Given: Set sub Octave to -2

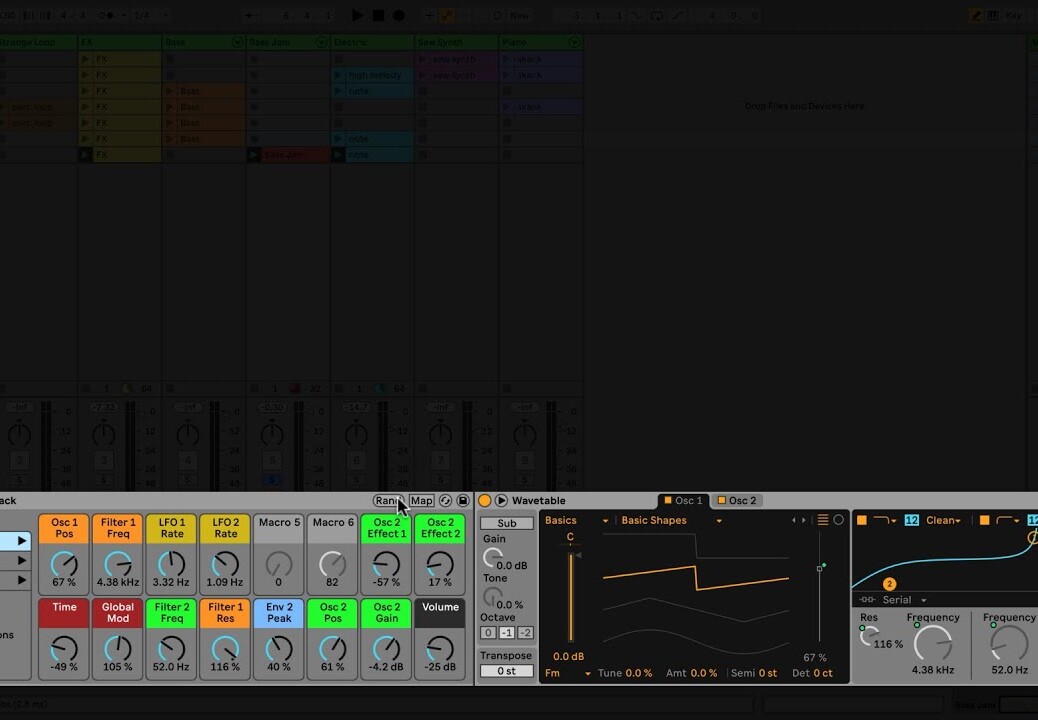Looking at the screenshot, I should (x=525, y=633).
